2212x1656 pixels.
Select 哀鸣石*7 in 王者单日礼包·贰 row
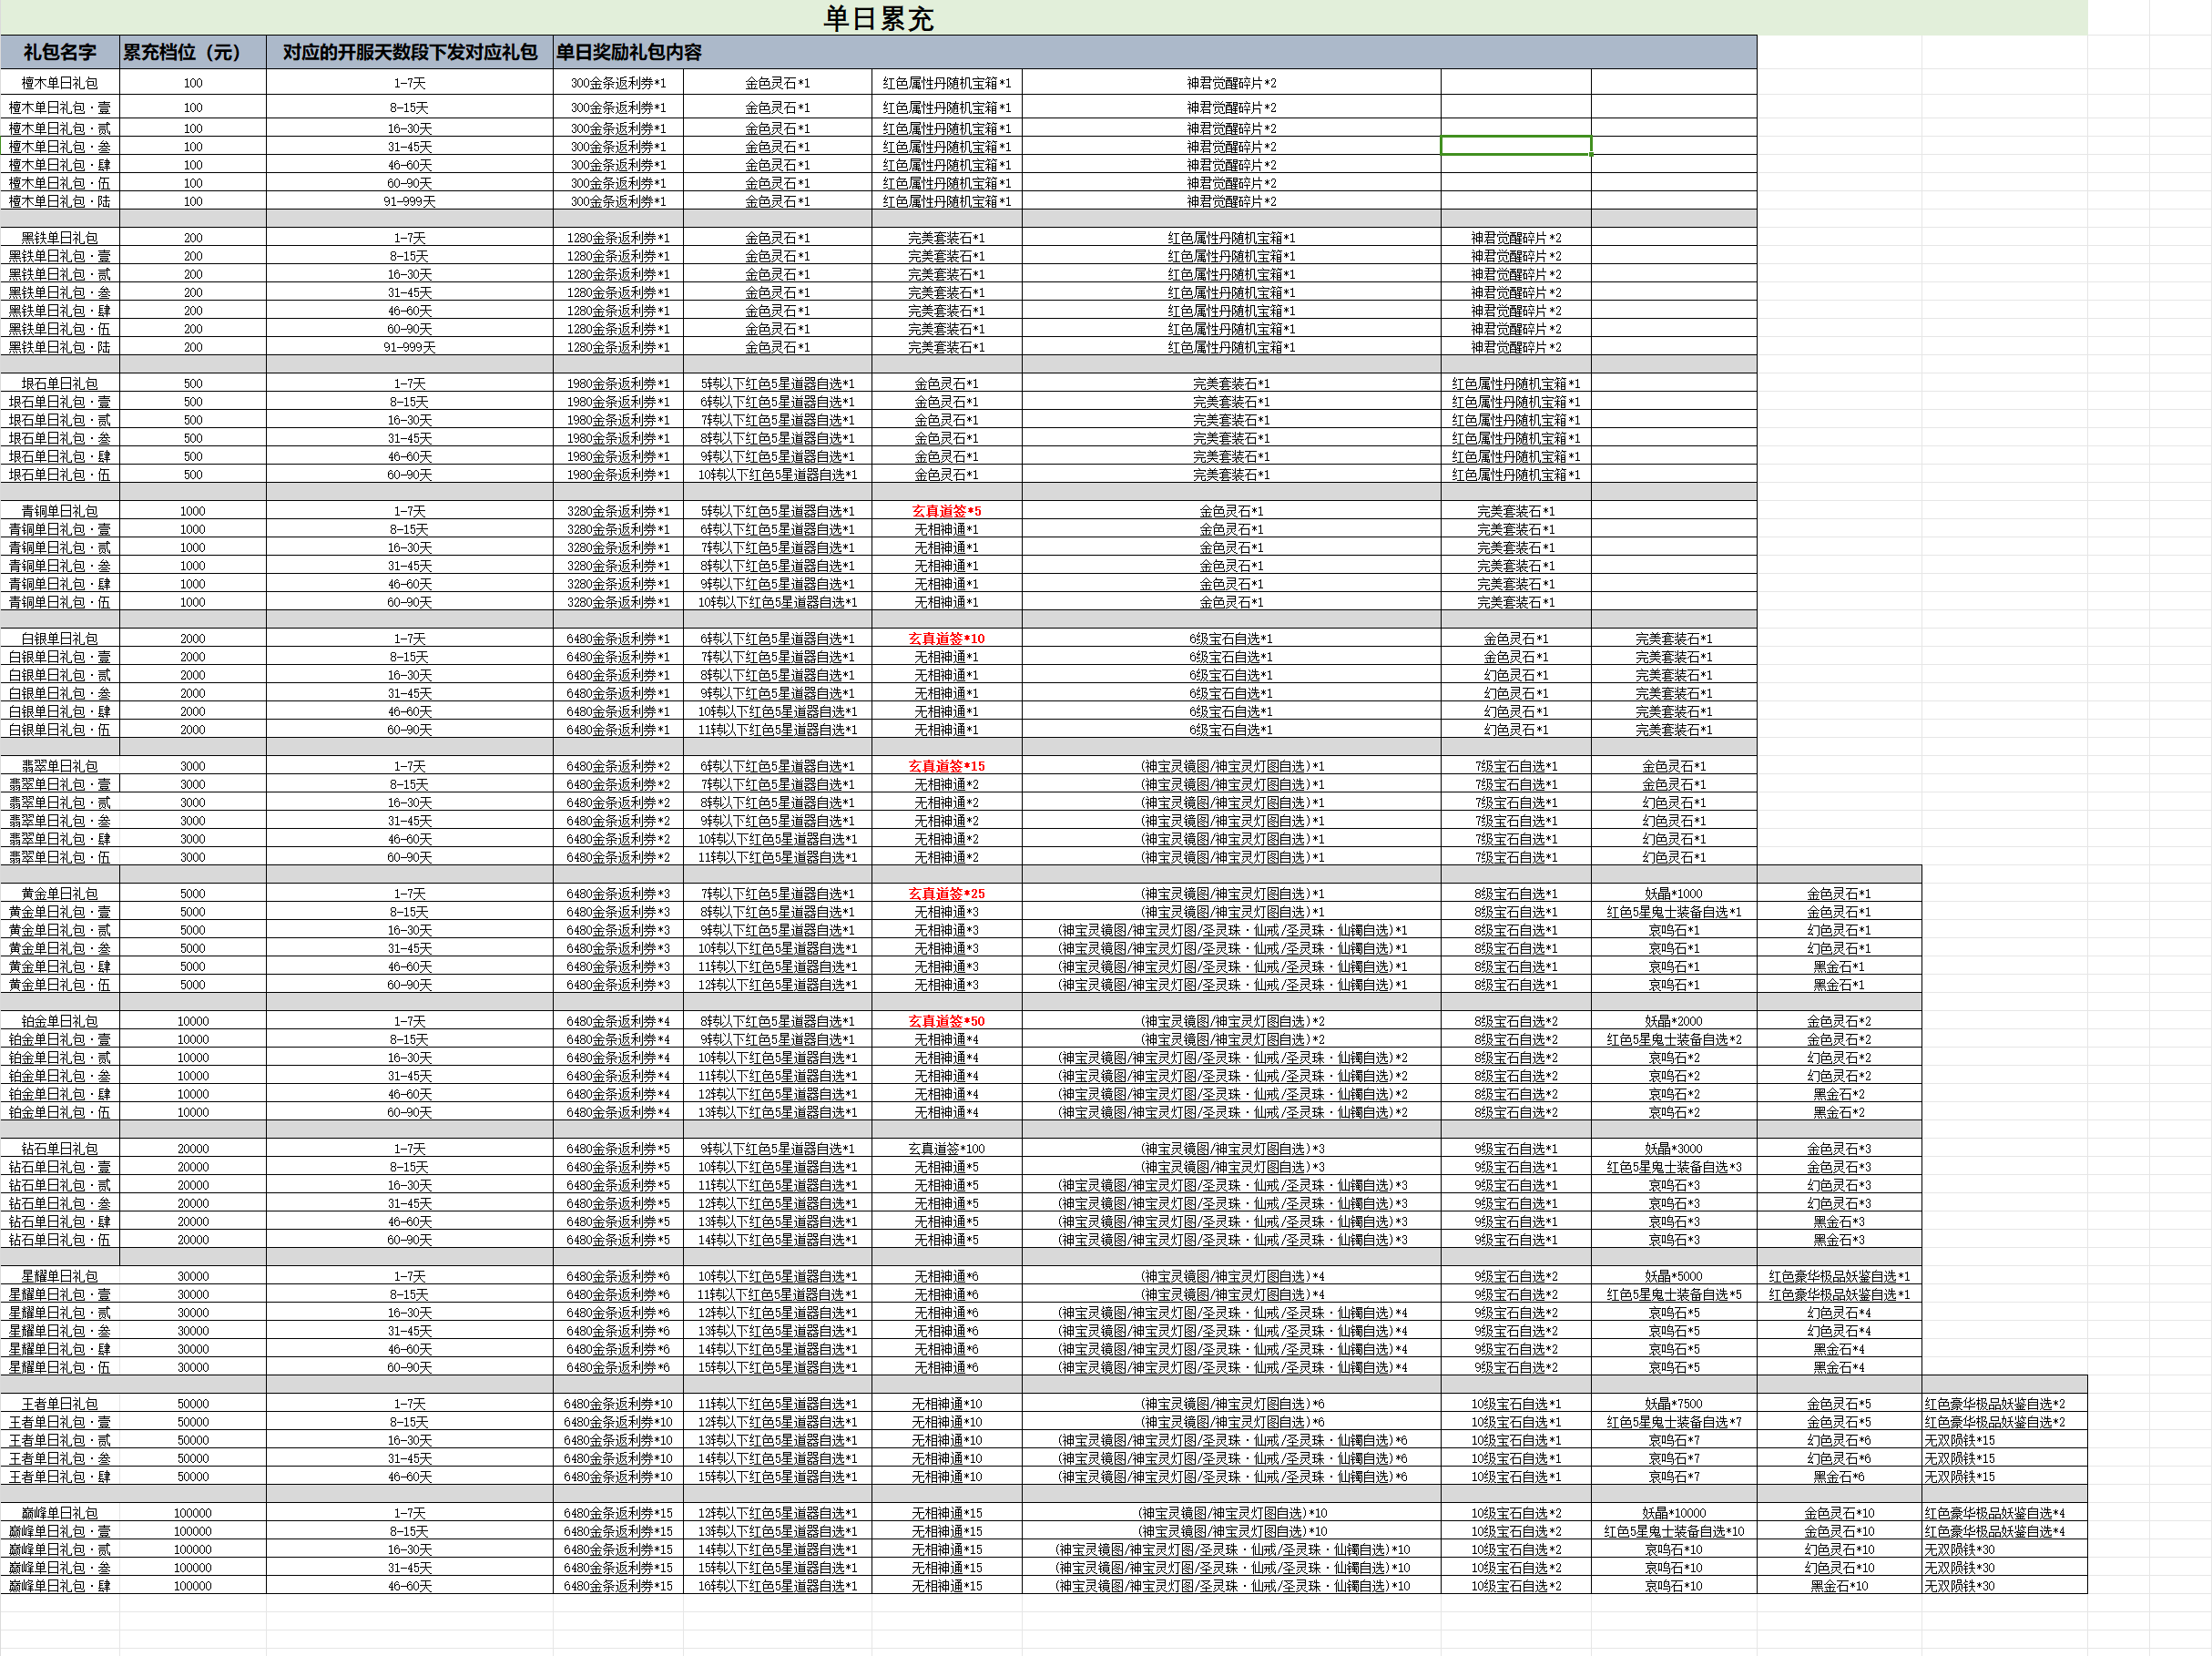click(1674, 1440)
